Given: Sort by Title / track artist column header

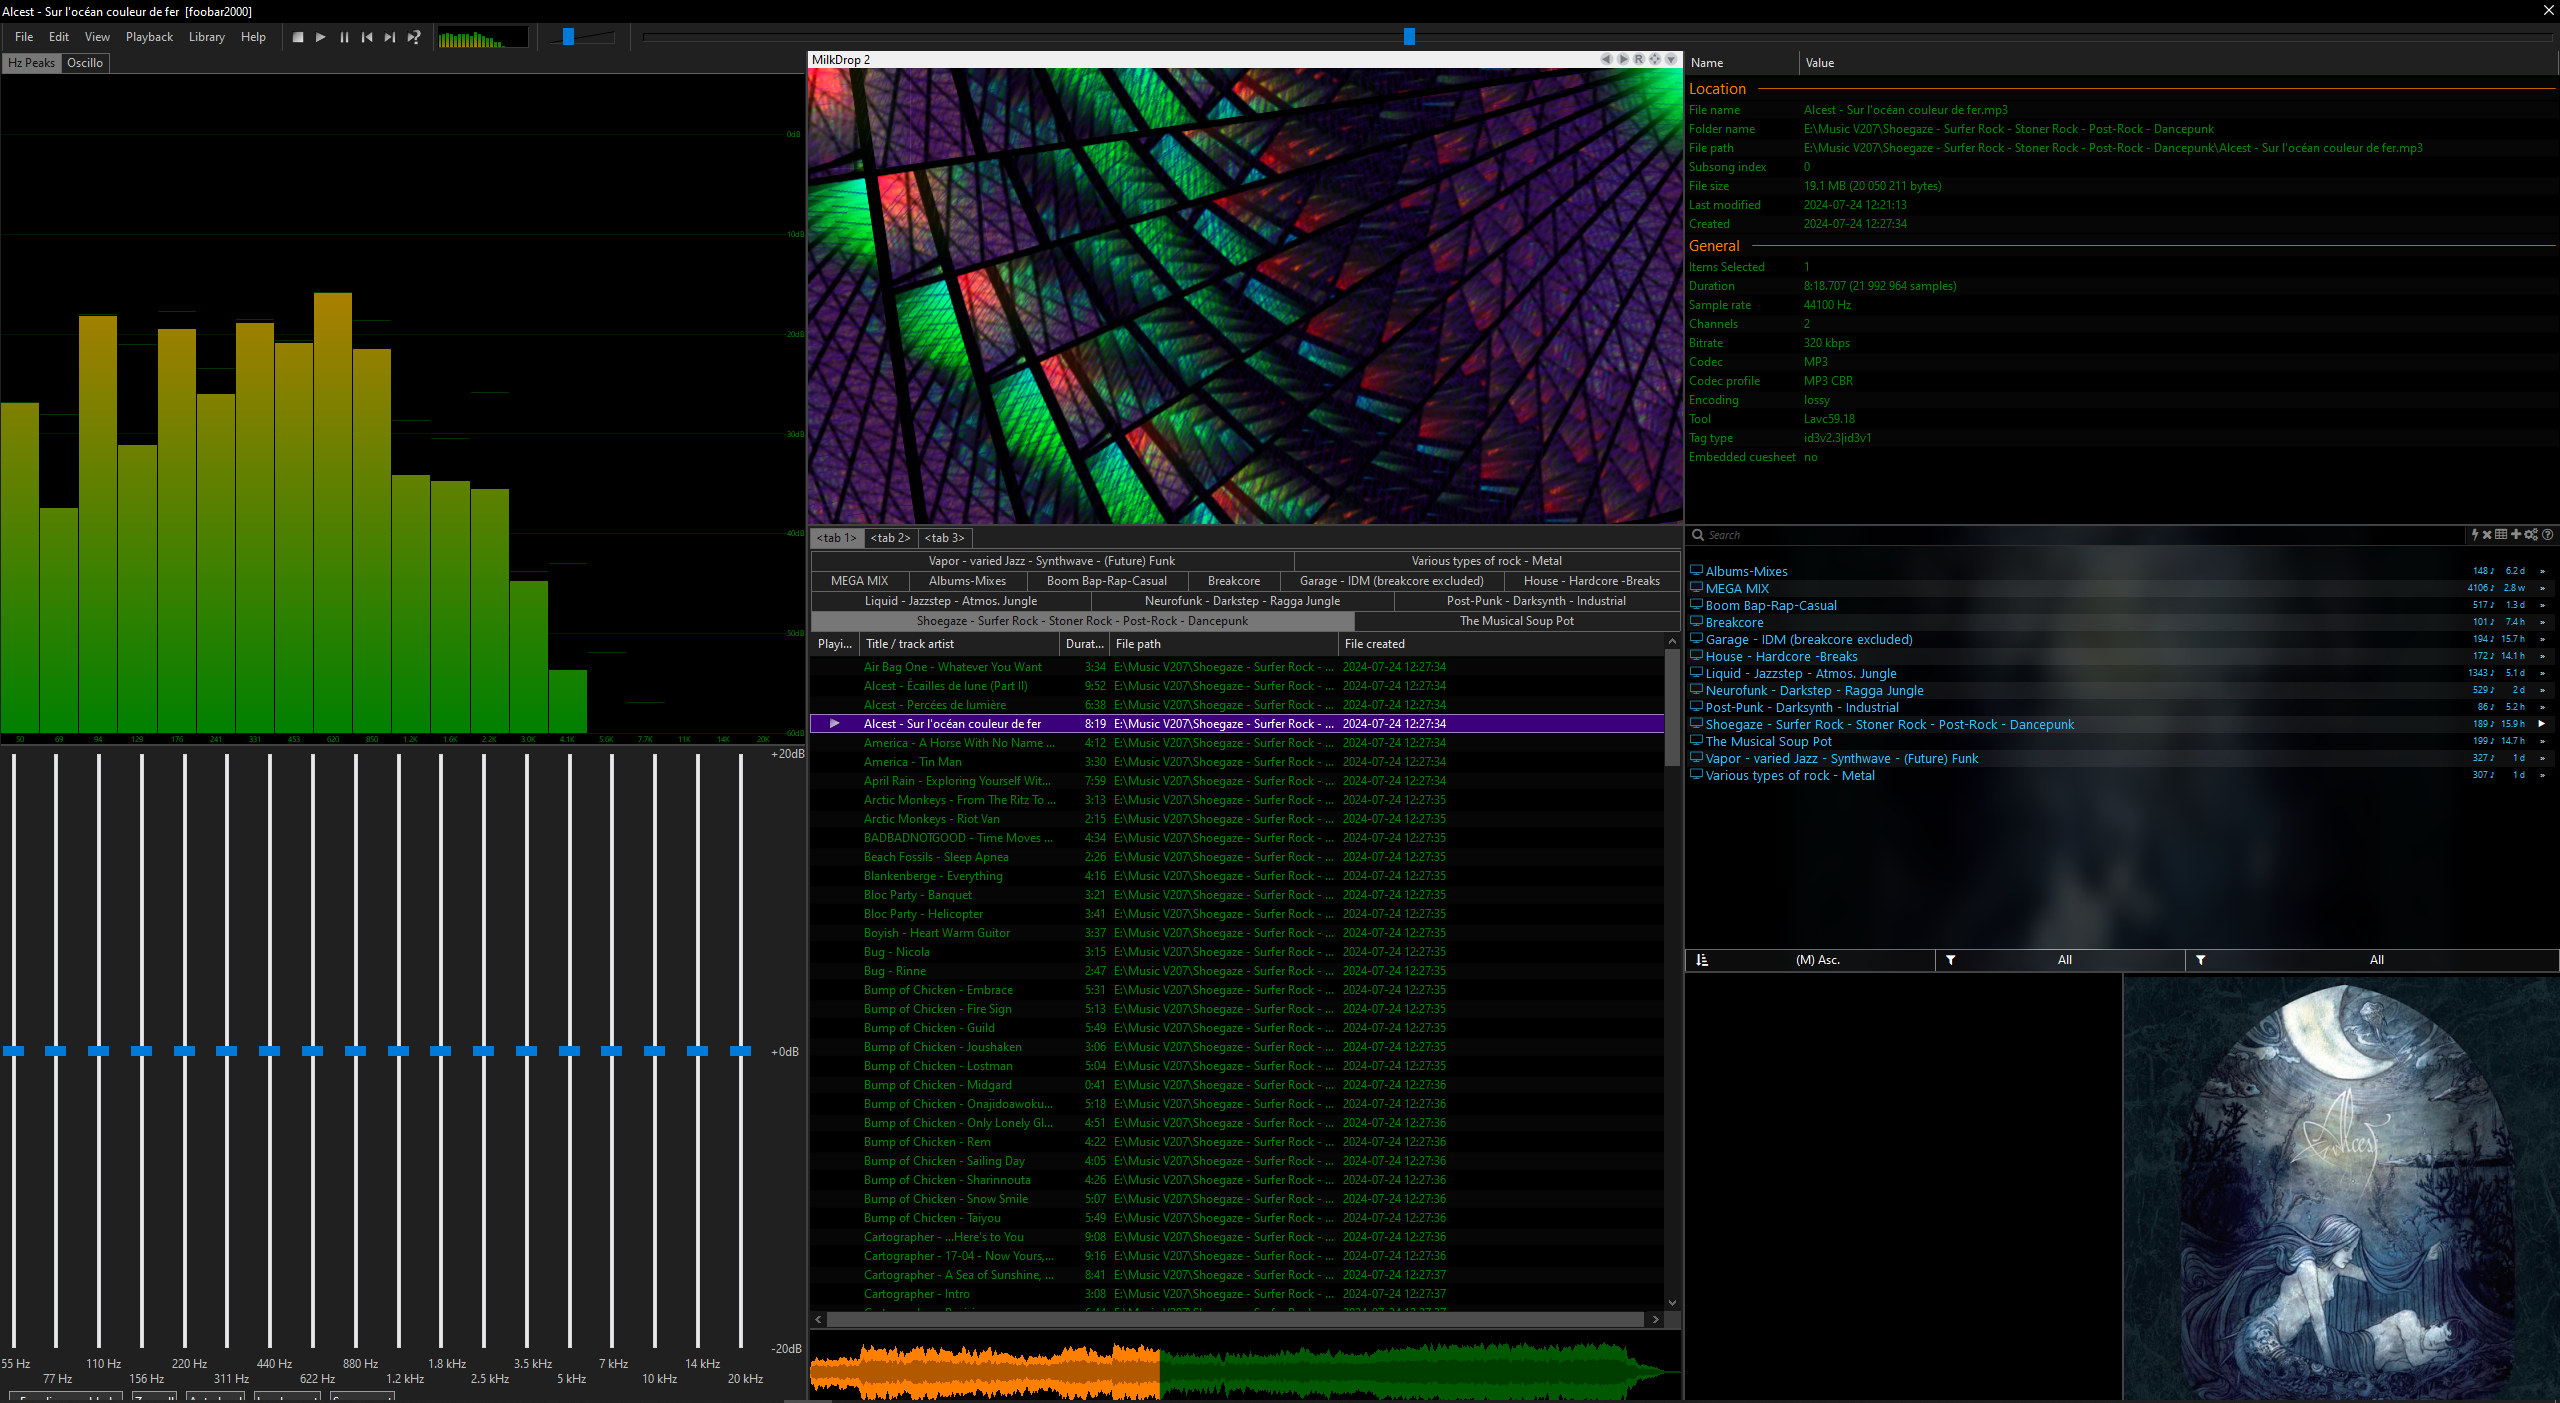Looking at the screenshot, I should click(958, 644).
